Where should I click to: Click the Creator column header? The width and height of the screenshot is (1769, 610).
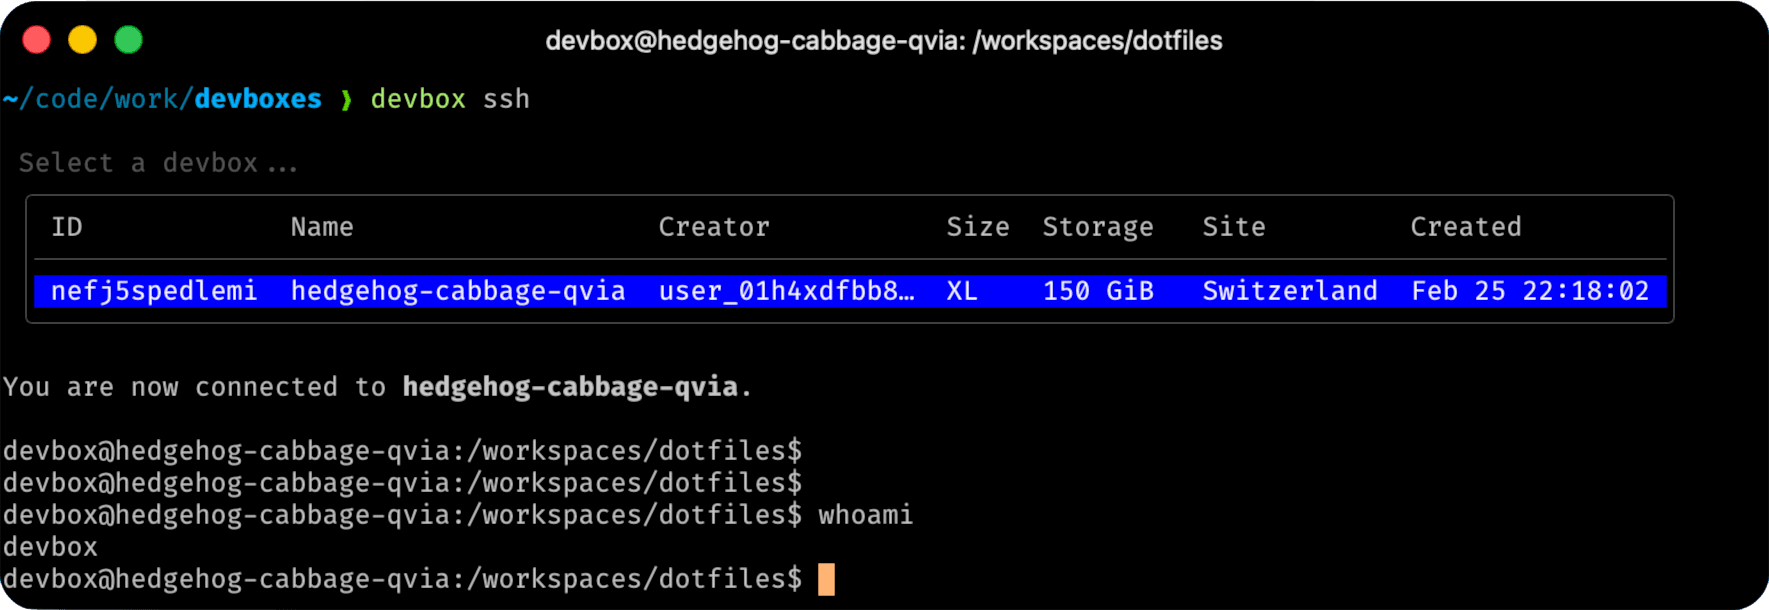pos(713,227)
